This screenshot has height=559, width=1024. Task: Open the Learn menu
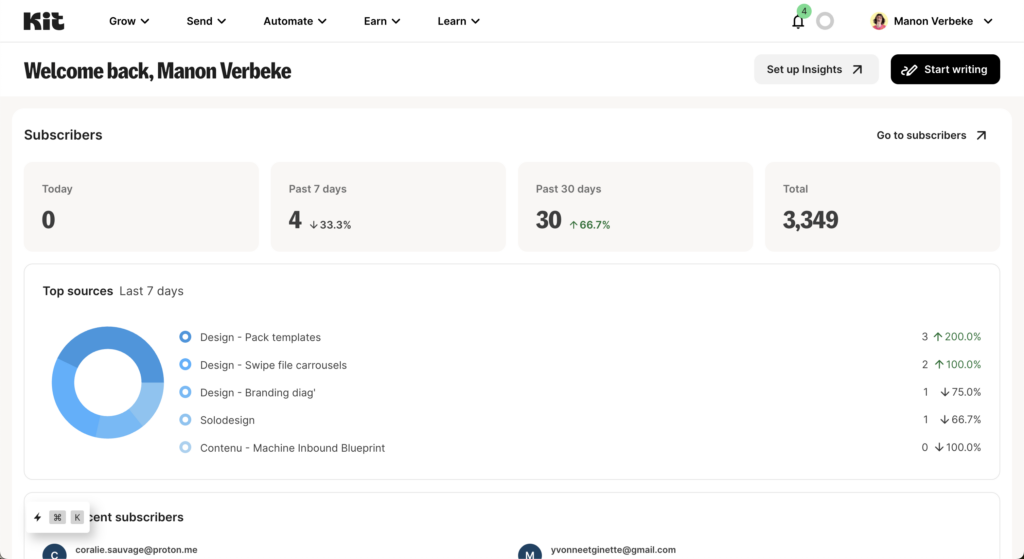pyautogui.click(x=458, y=21)
